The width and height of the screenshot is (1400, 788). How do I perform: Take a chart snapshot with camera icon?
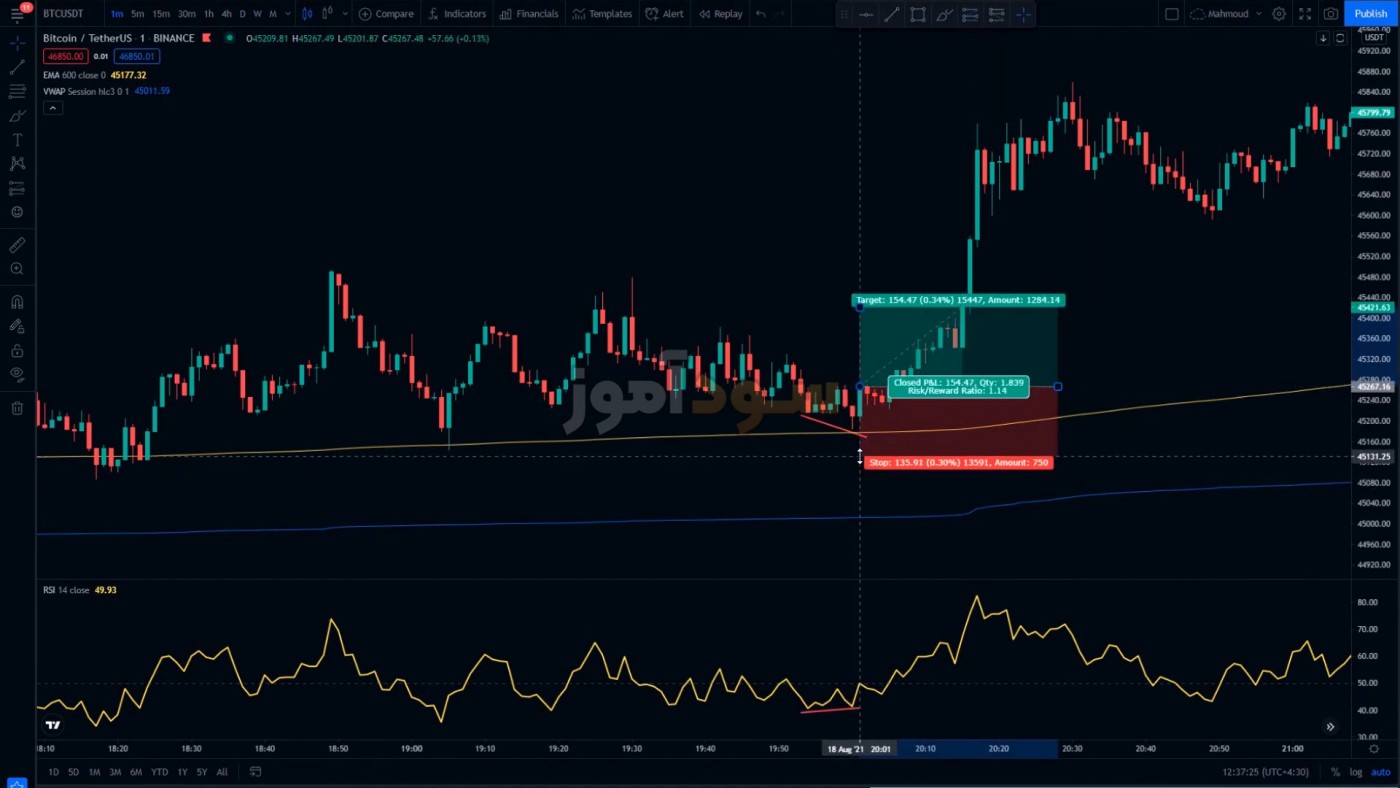click(1331, 14)
